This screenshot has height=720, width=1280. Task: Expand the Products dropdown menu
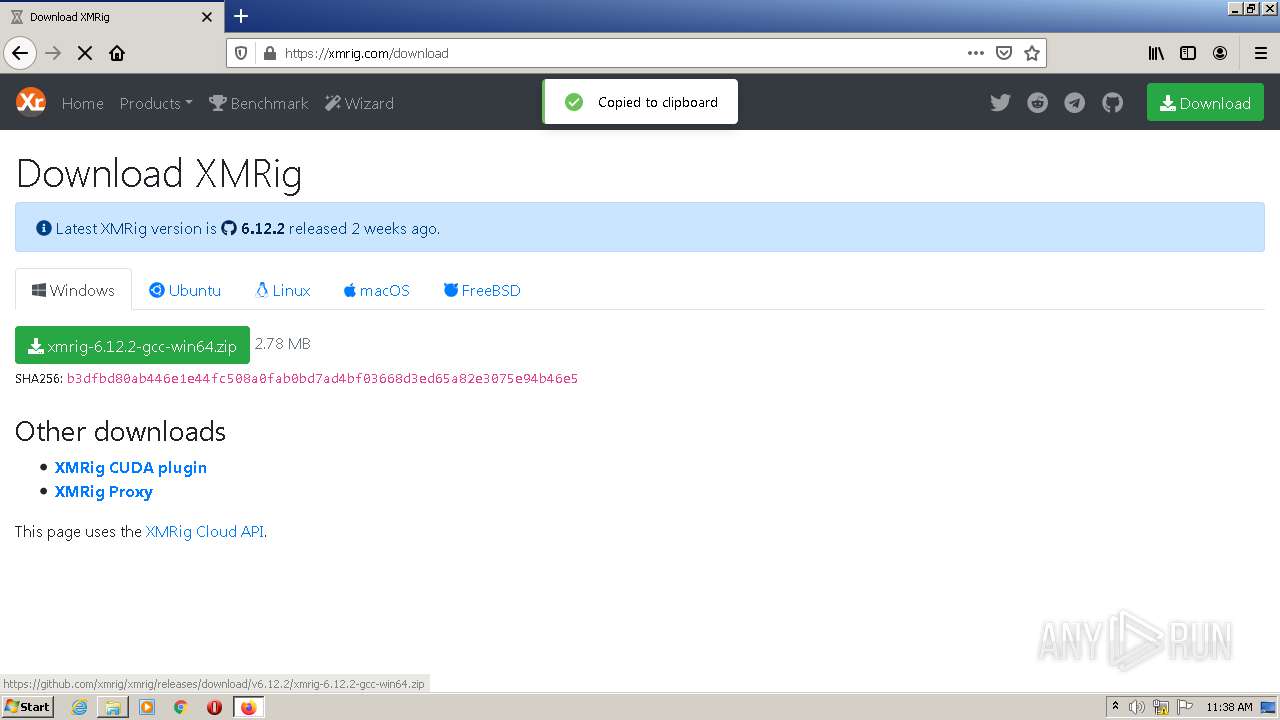[x=156, y=103]
